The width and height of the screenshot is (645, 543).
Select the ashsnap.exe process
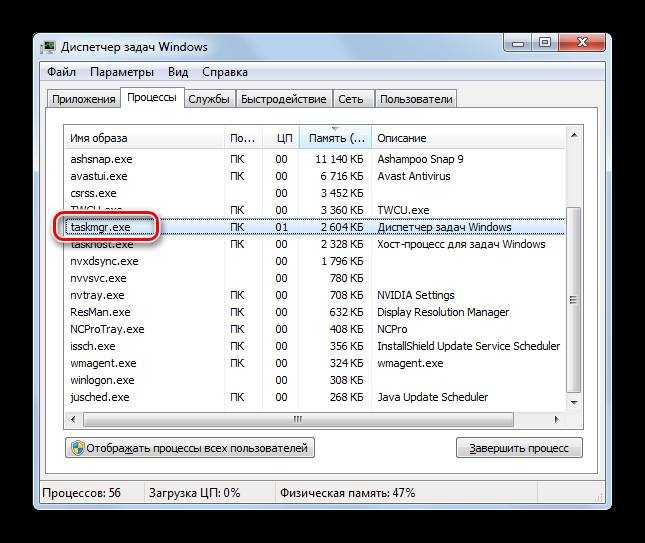[101, 159]
